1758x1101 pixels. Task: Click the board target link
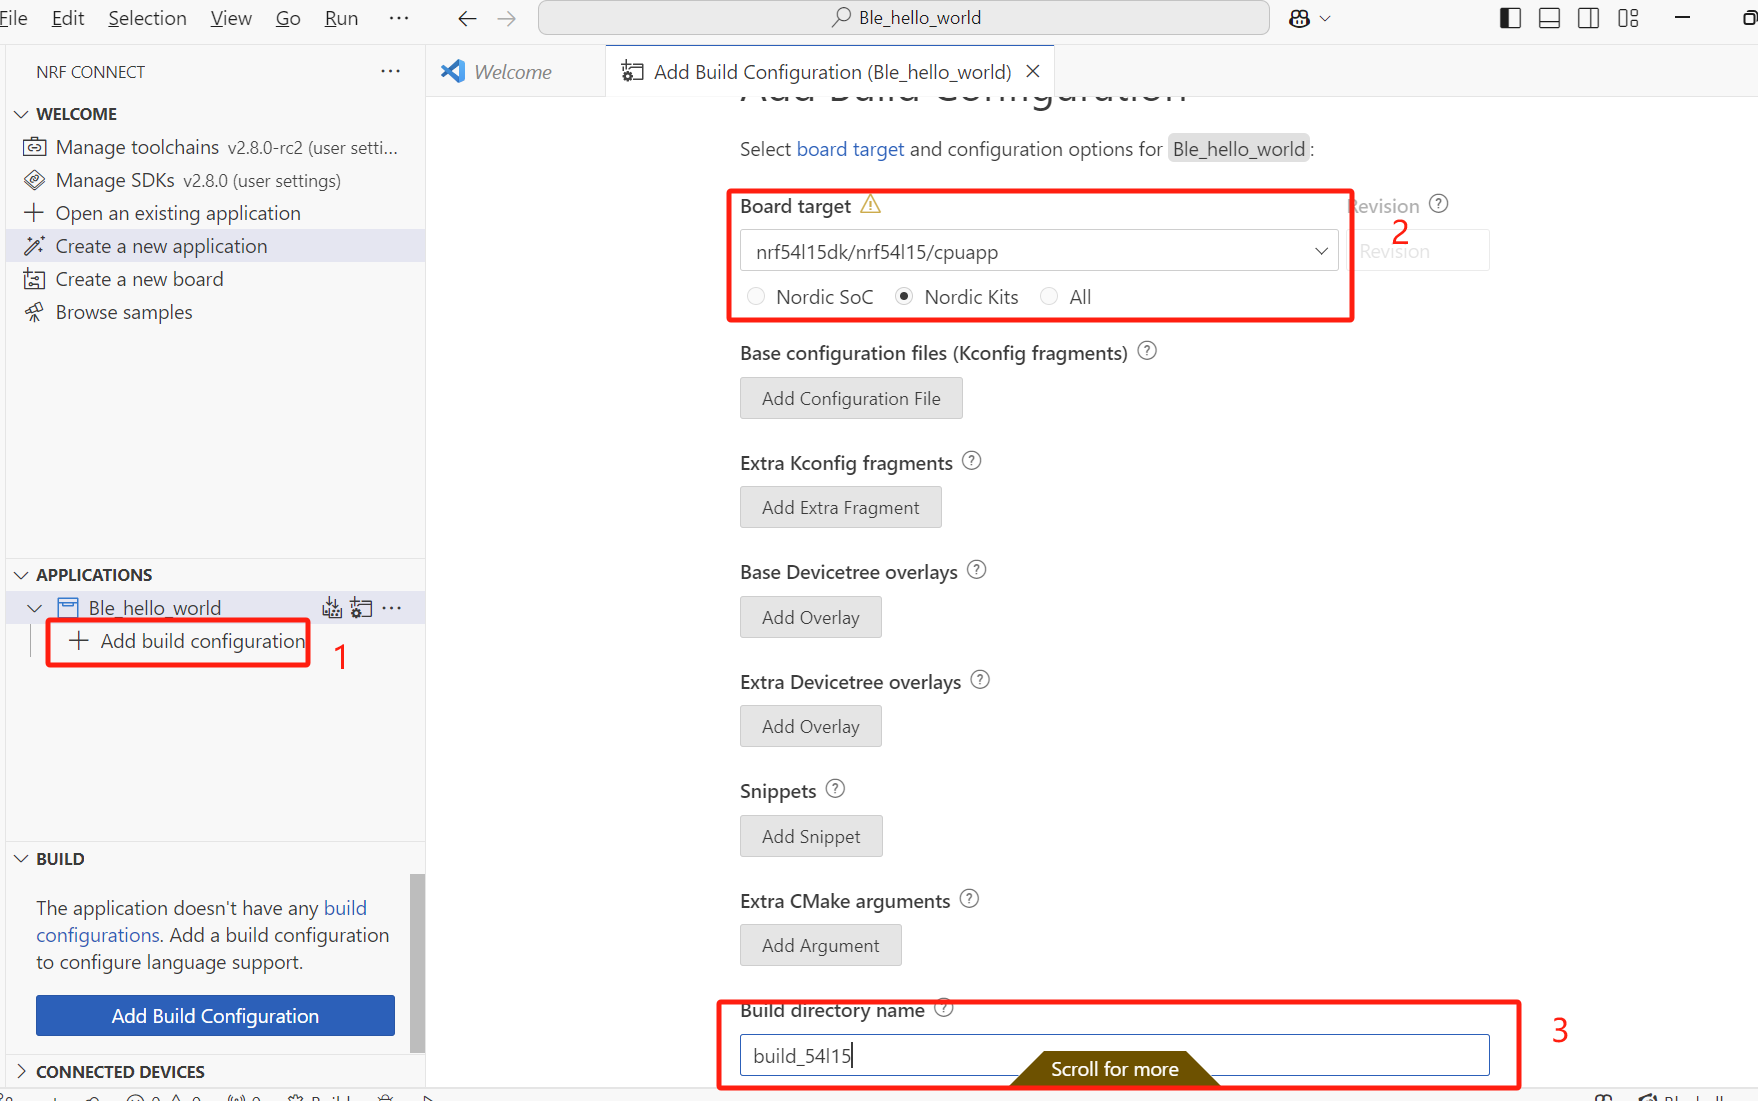[849, 148]
